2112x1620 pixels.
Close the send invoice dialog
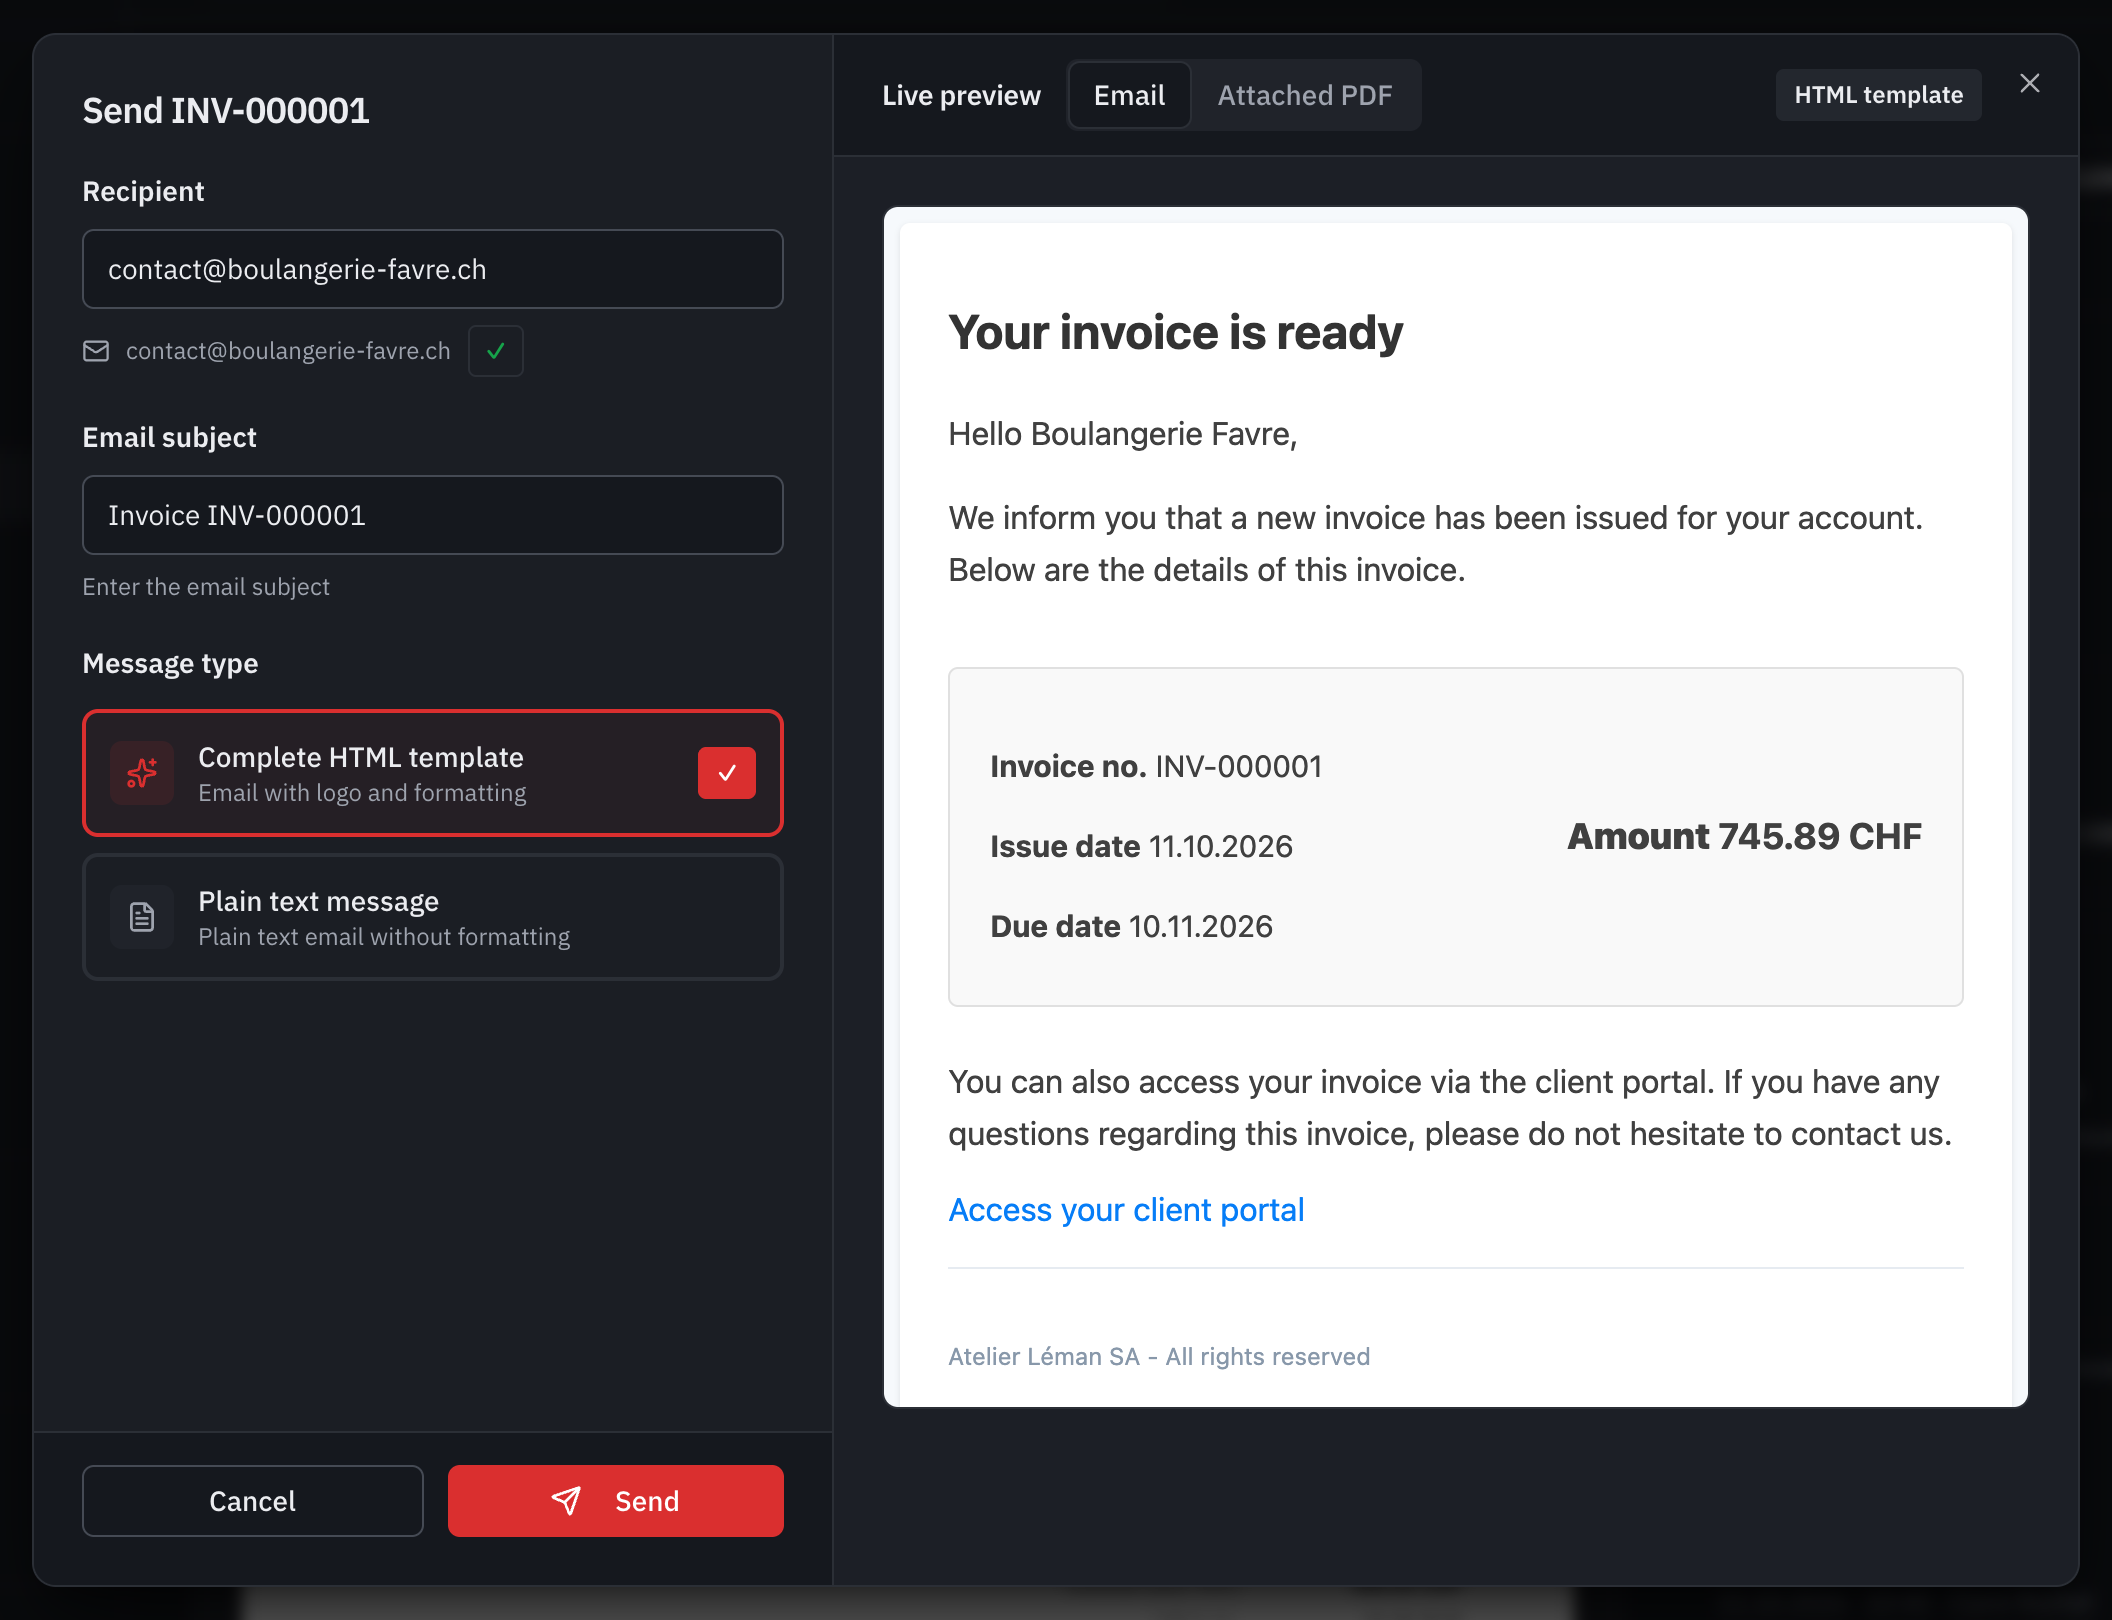[x=2029, y=83]
